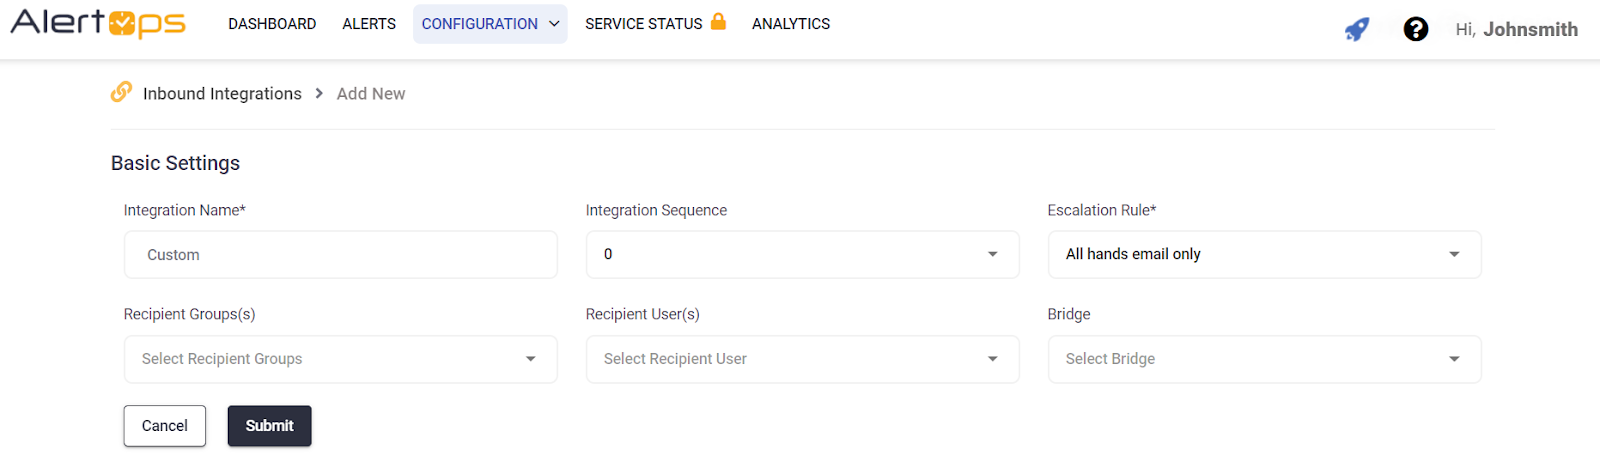The width and height of the screenshot is (1600, 474).
Task: Open the Integration Sequence dropdown
Action: click(x=802, y=255)
